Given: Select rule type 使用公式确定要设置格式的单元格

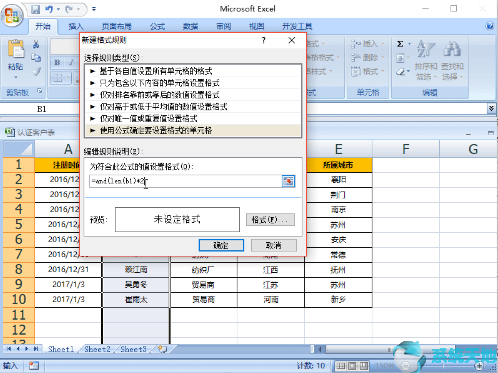Looking at the screenshot, I should click(x=193, y=130).
